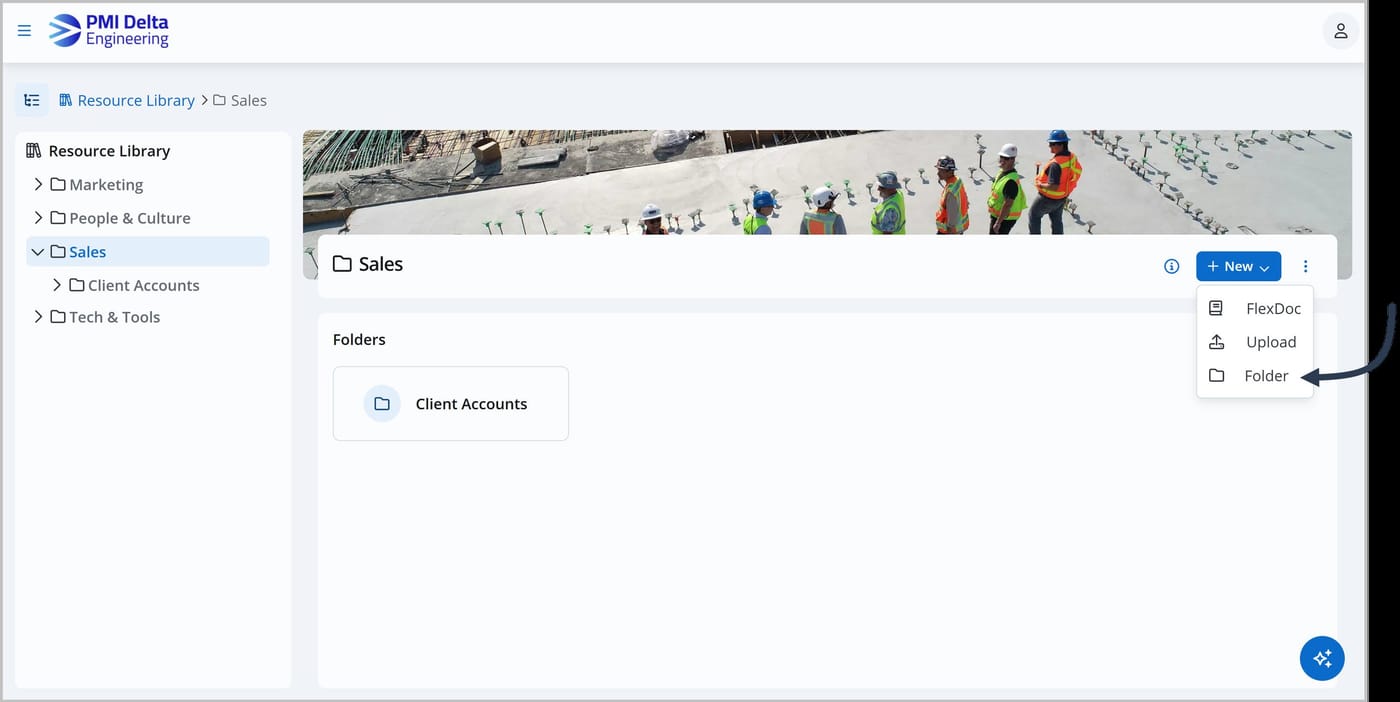Open the user profile icon

point(1340,31)
